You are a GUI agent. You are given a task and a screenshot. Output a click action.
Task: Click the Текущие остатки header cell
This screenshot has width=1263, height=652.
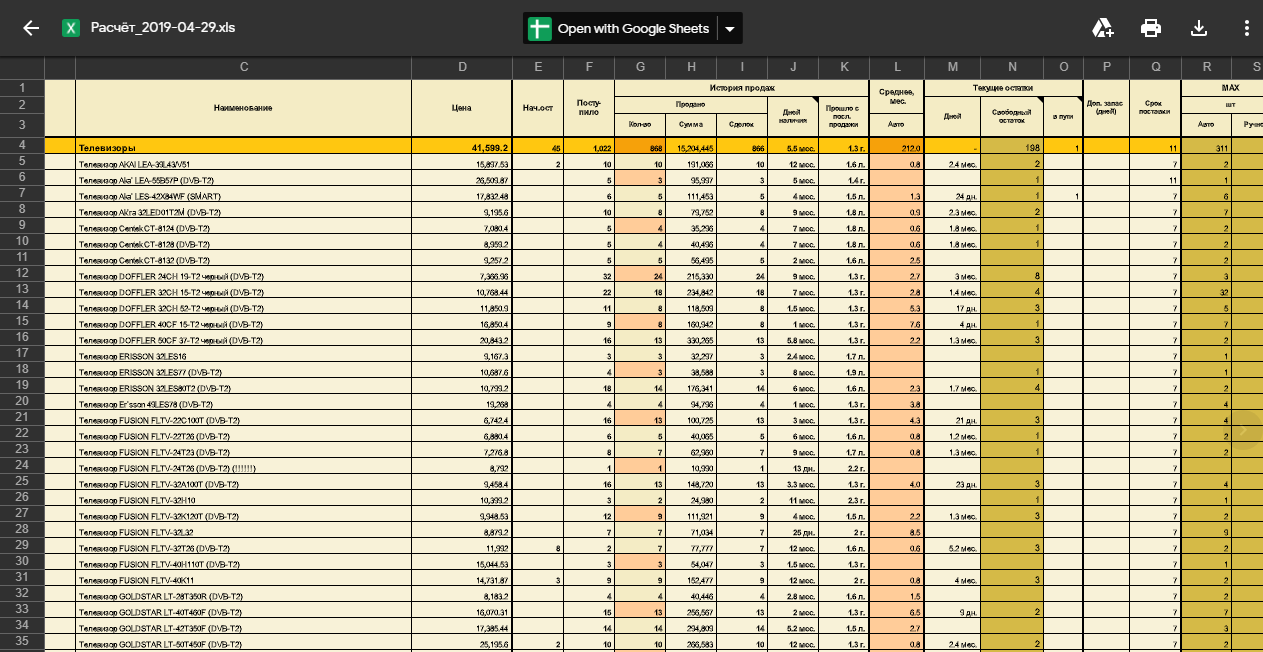click(1003, 88)
